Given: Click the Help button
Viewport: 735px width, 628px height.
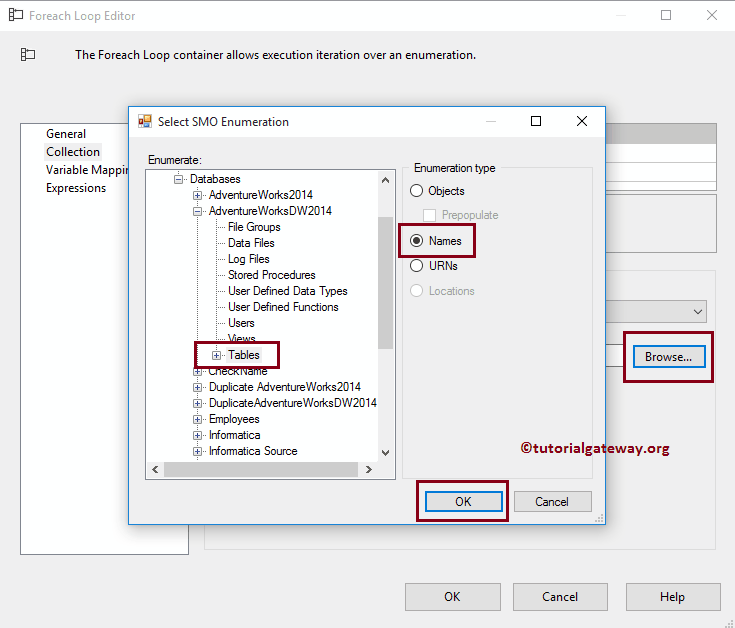Looking at the screenshot, I should (673, 597).
